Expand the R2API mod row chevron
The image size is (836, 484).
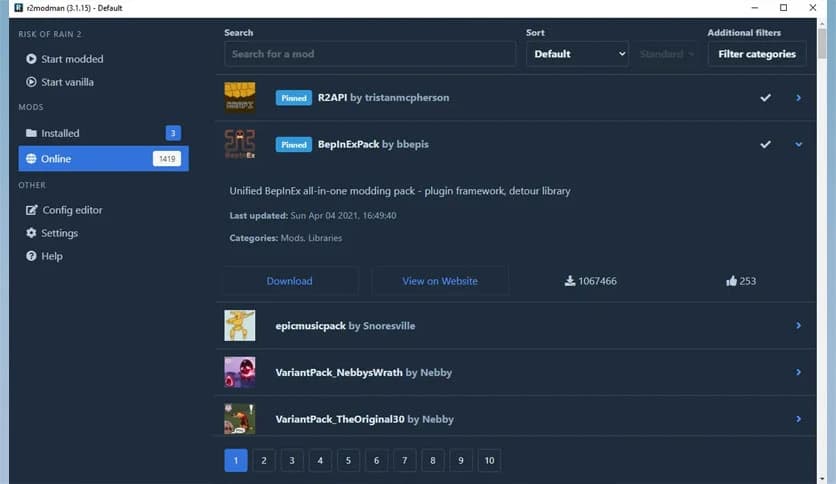coord(798,98)
